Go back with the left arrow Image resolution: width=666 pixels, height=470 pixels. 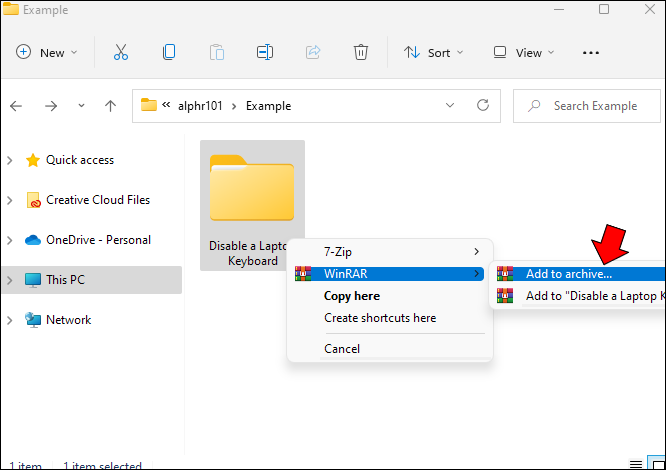pos(17,105)
